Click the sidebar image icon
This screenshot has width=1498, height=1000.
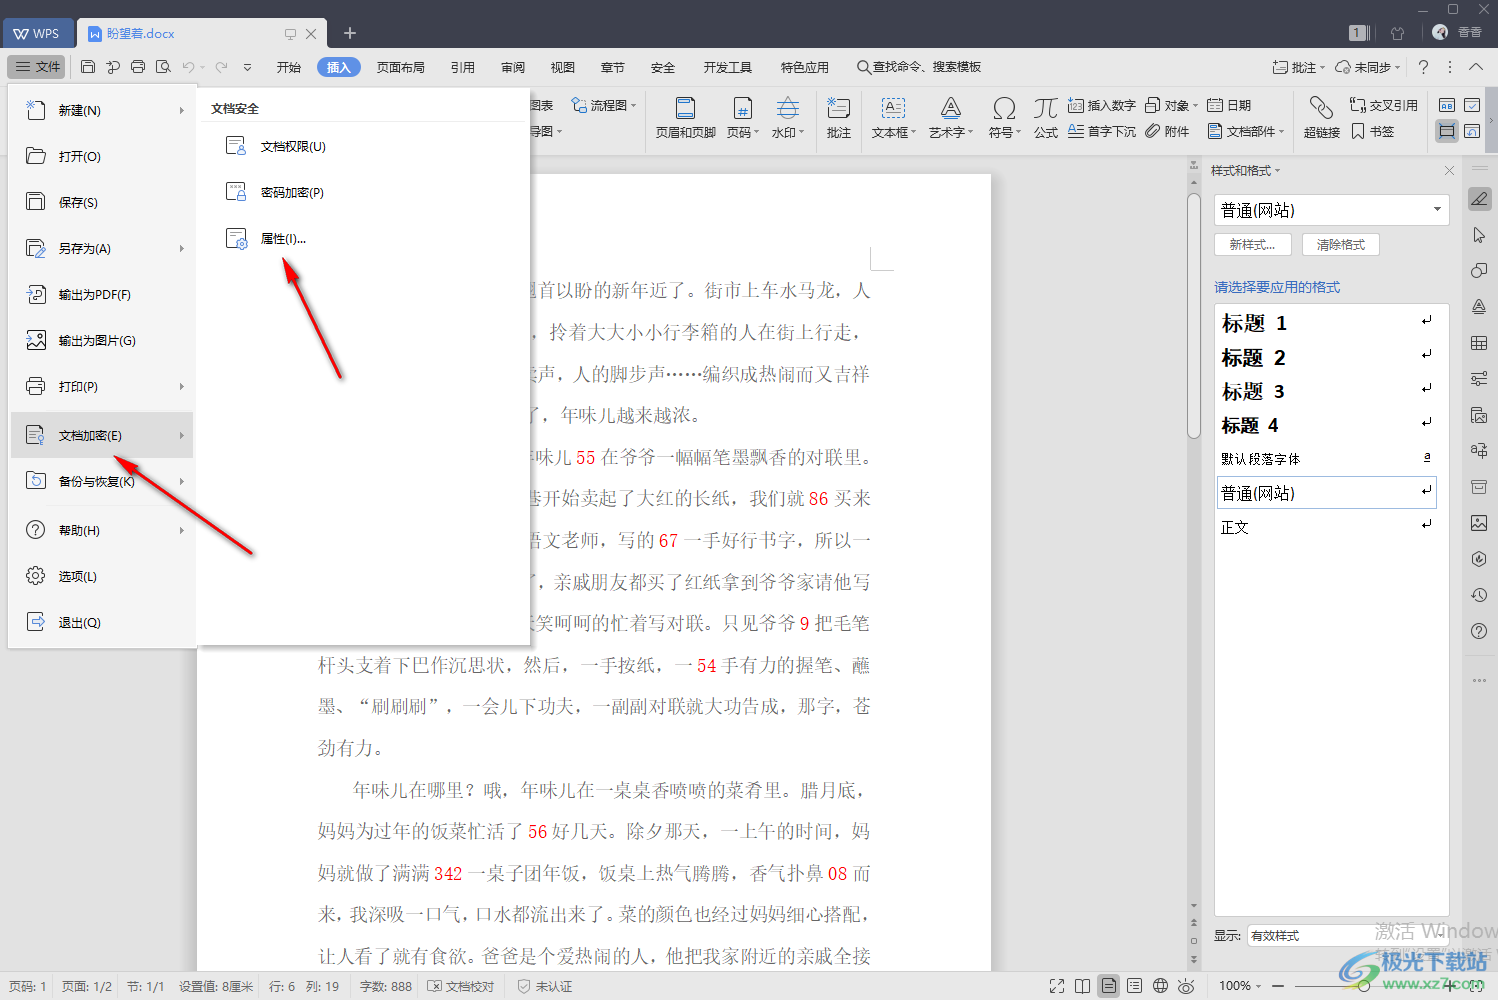1479,523
